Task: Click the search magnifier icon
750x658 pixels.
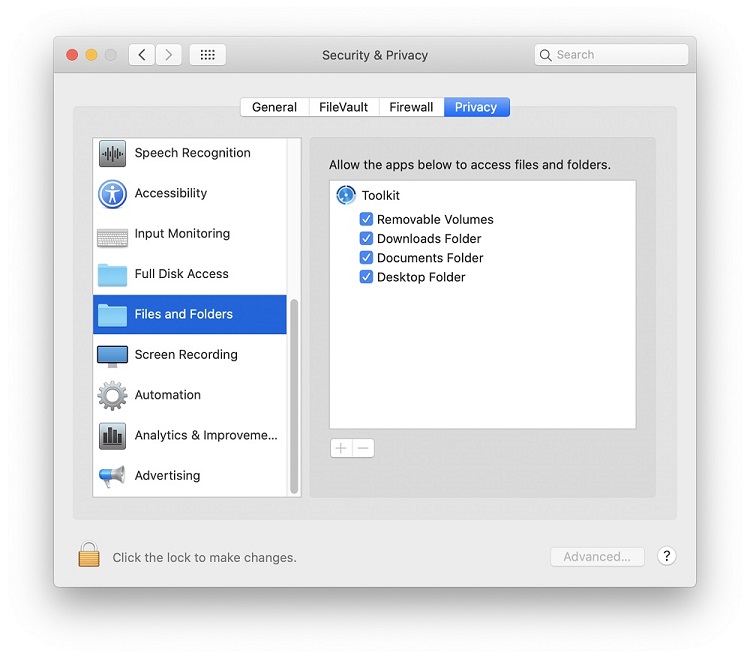Action: [545, 55]
